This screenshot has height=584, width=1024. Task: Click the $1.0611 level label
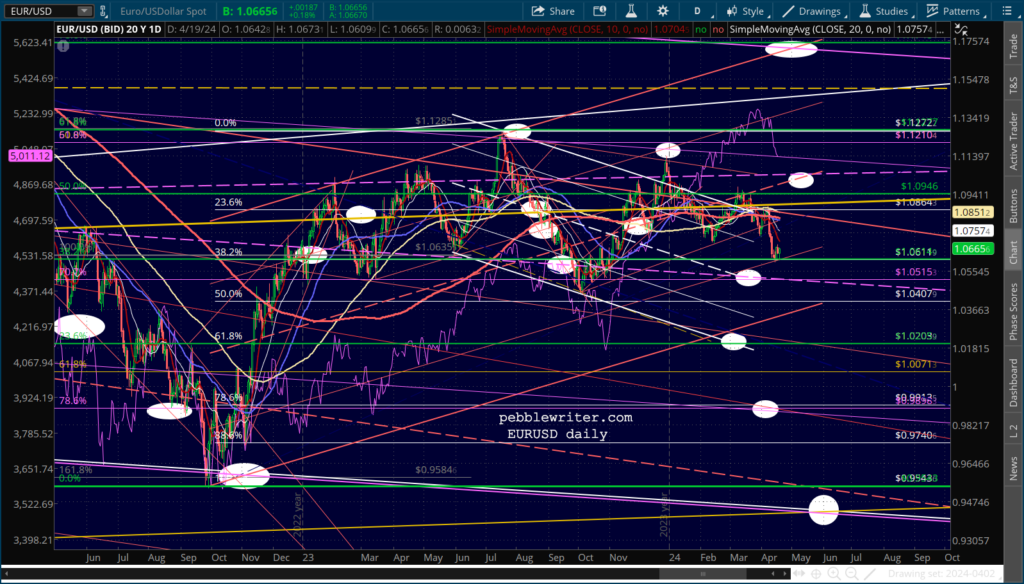tap(916, 251)
